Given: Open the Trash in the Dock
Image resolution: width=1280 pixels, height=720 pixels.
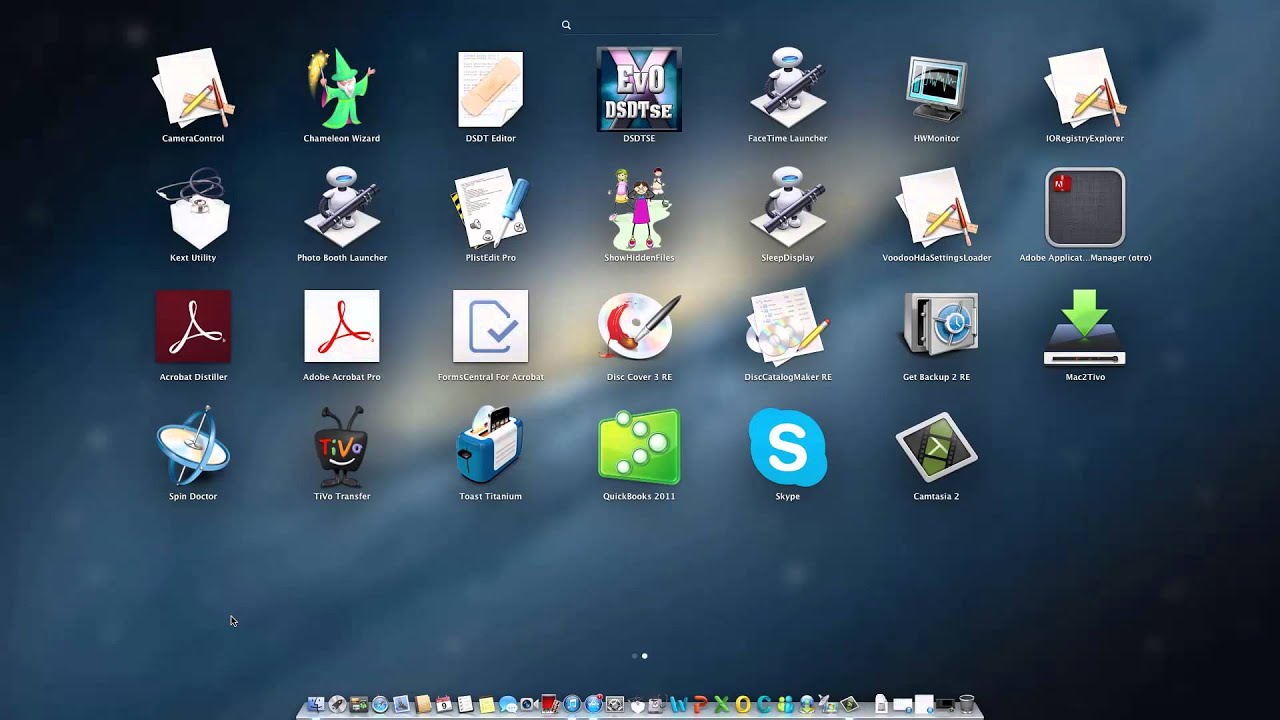Looking at the screenshot, I should pyautogui.click(x=966, y=705).
